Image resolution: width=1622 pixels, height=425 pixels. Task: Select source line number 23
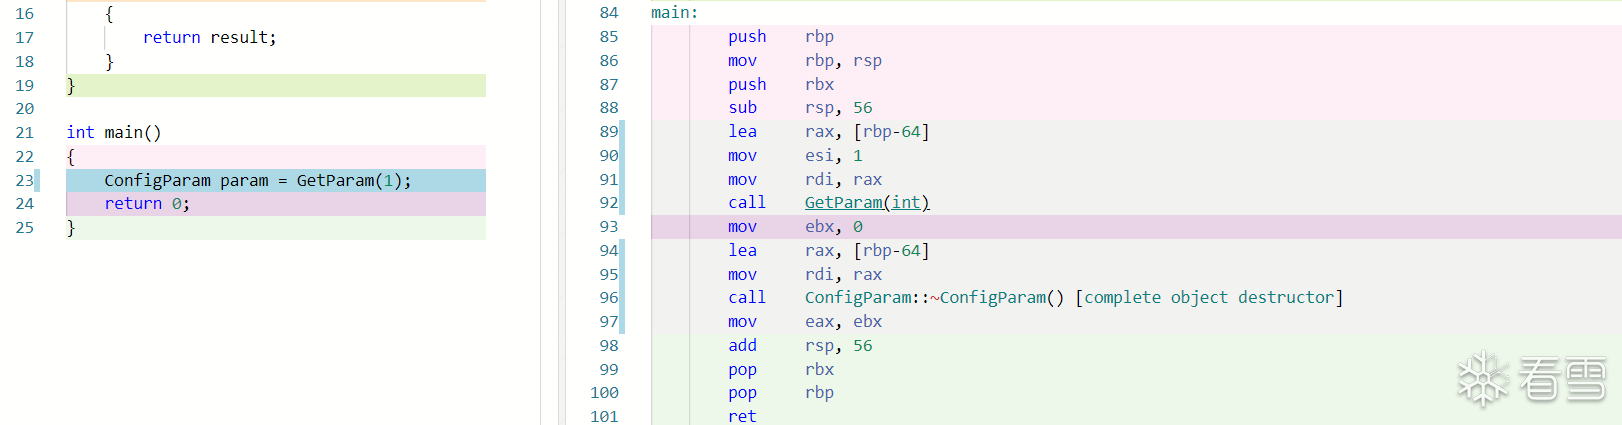coord(24,180)
